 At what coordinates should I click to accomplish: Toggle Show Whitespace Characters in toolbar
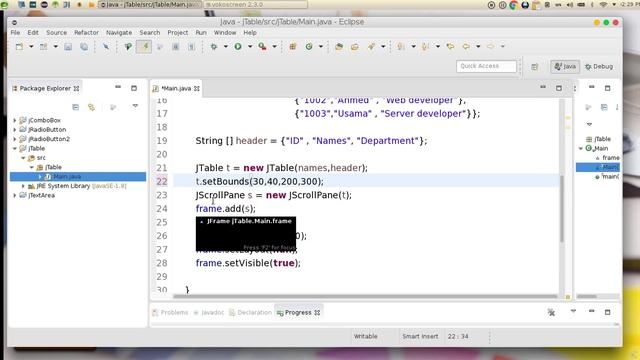click(x=191, y=47)
